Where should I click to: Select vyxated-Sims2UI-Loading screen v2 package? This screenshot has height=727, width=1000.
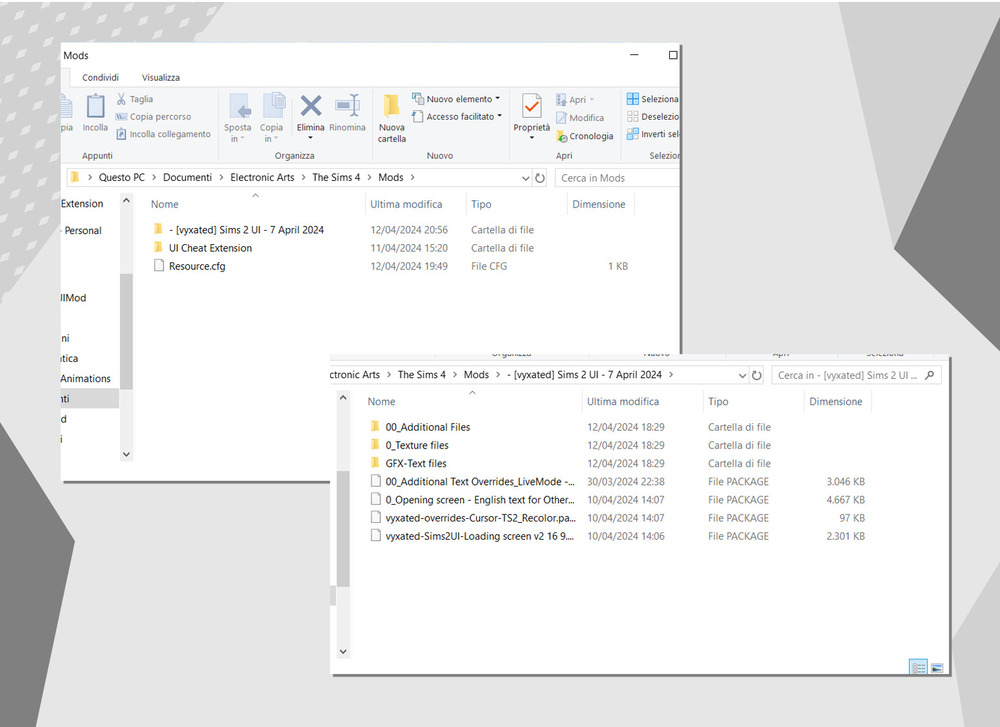[480, 536]
